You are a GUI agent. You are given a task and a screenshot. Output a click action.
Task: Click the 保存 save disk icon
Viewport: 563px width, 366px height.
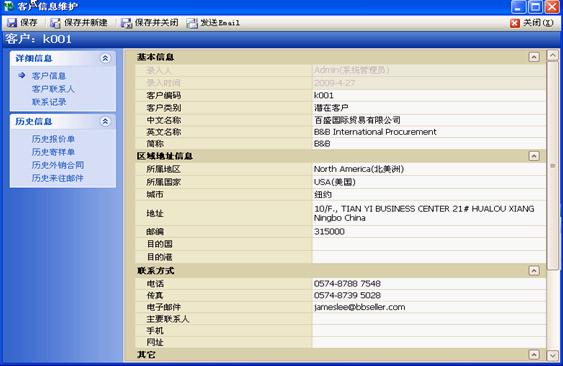click(12, 23)
